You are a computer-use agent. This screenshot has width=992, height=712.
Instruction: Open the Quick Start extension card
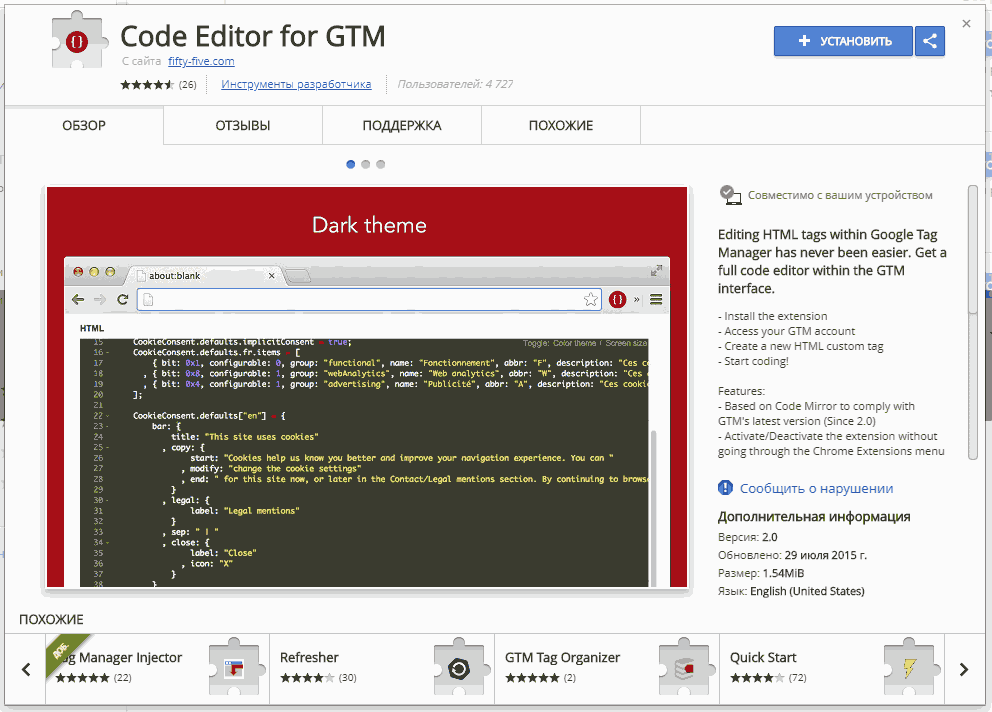[x=832, y=669]
